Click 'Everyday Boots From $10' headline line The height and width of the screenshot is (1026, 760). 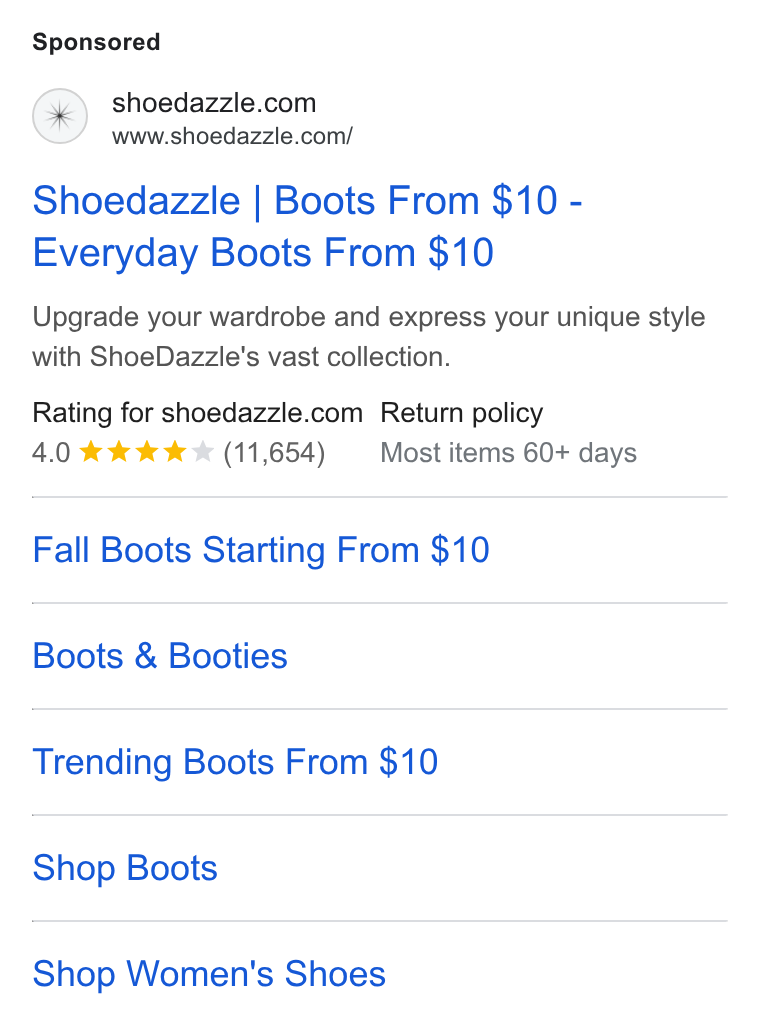tap(263, 253)
